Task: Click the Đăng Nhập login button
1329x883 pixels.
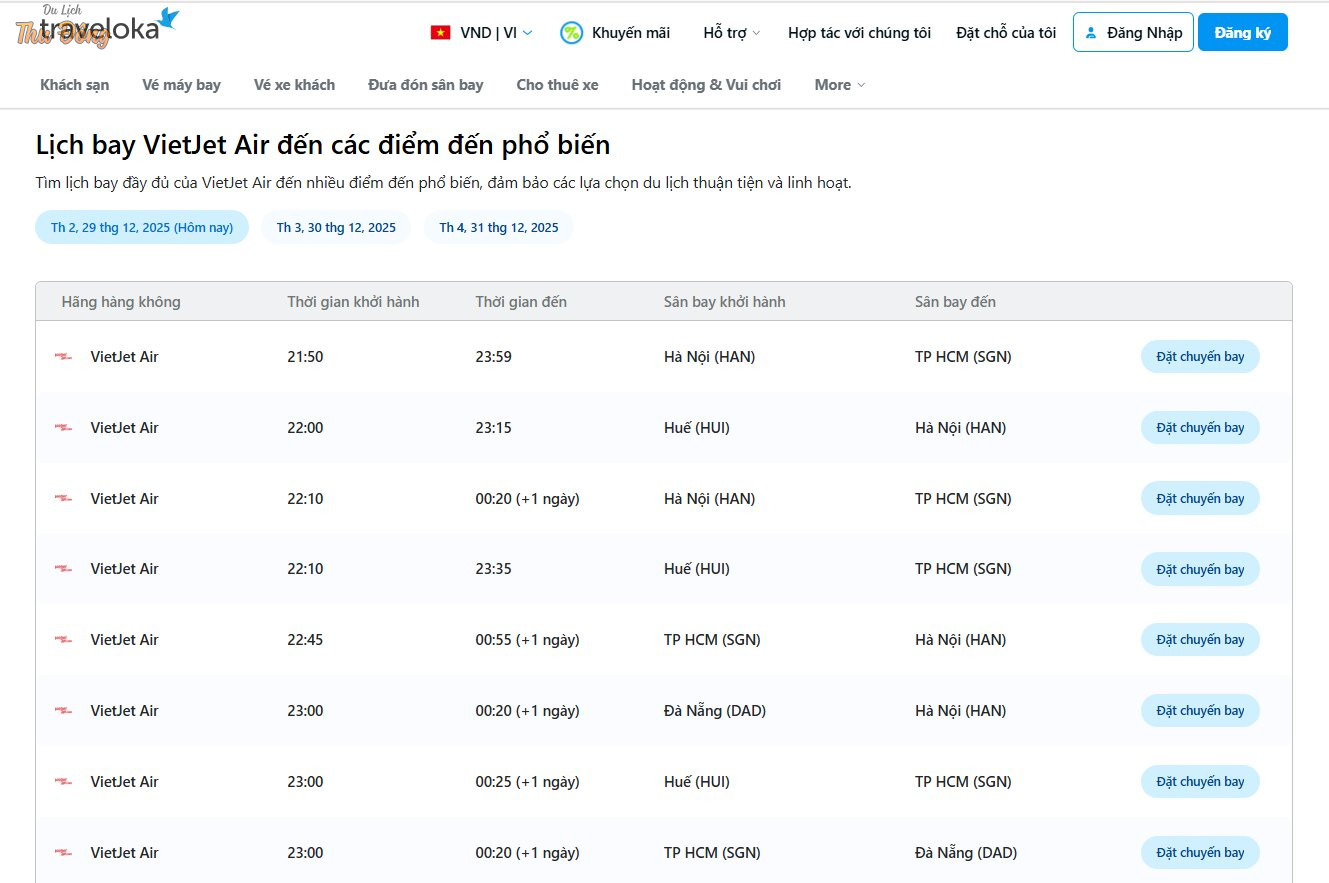Action: pyautogui.click(x=1133, y=32)
